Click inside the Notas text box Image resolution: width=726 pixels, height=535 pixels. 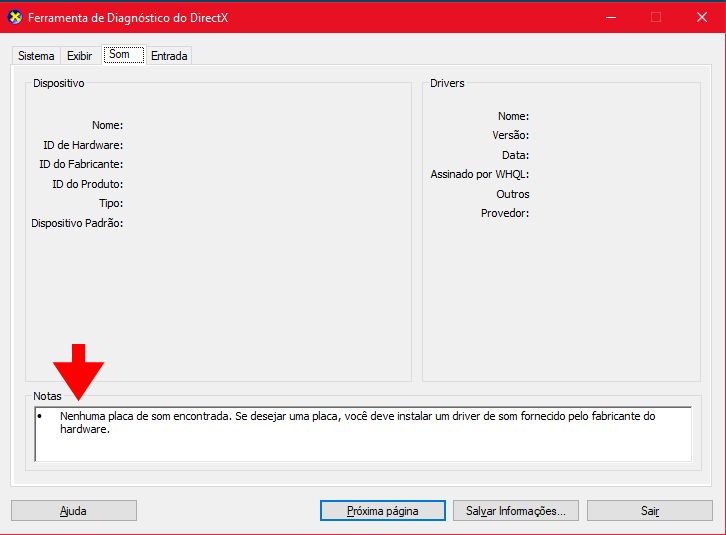363,434
